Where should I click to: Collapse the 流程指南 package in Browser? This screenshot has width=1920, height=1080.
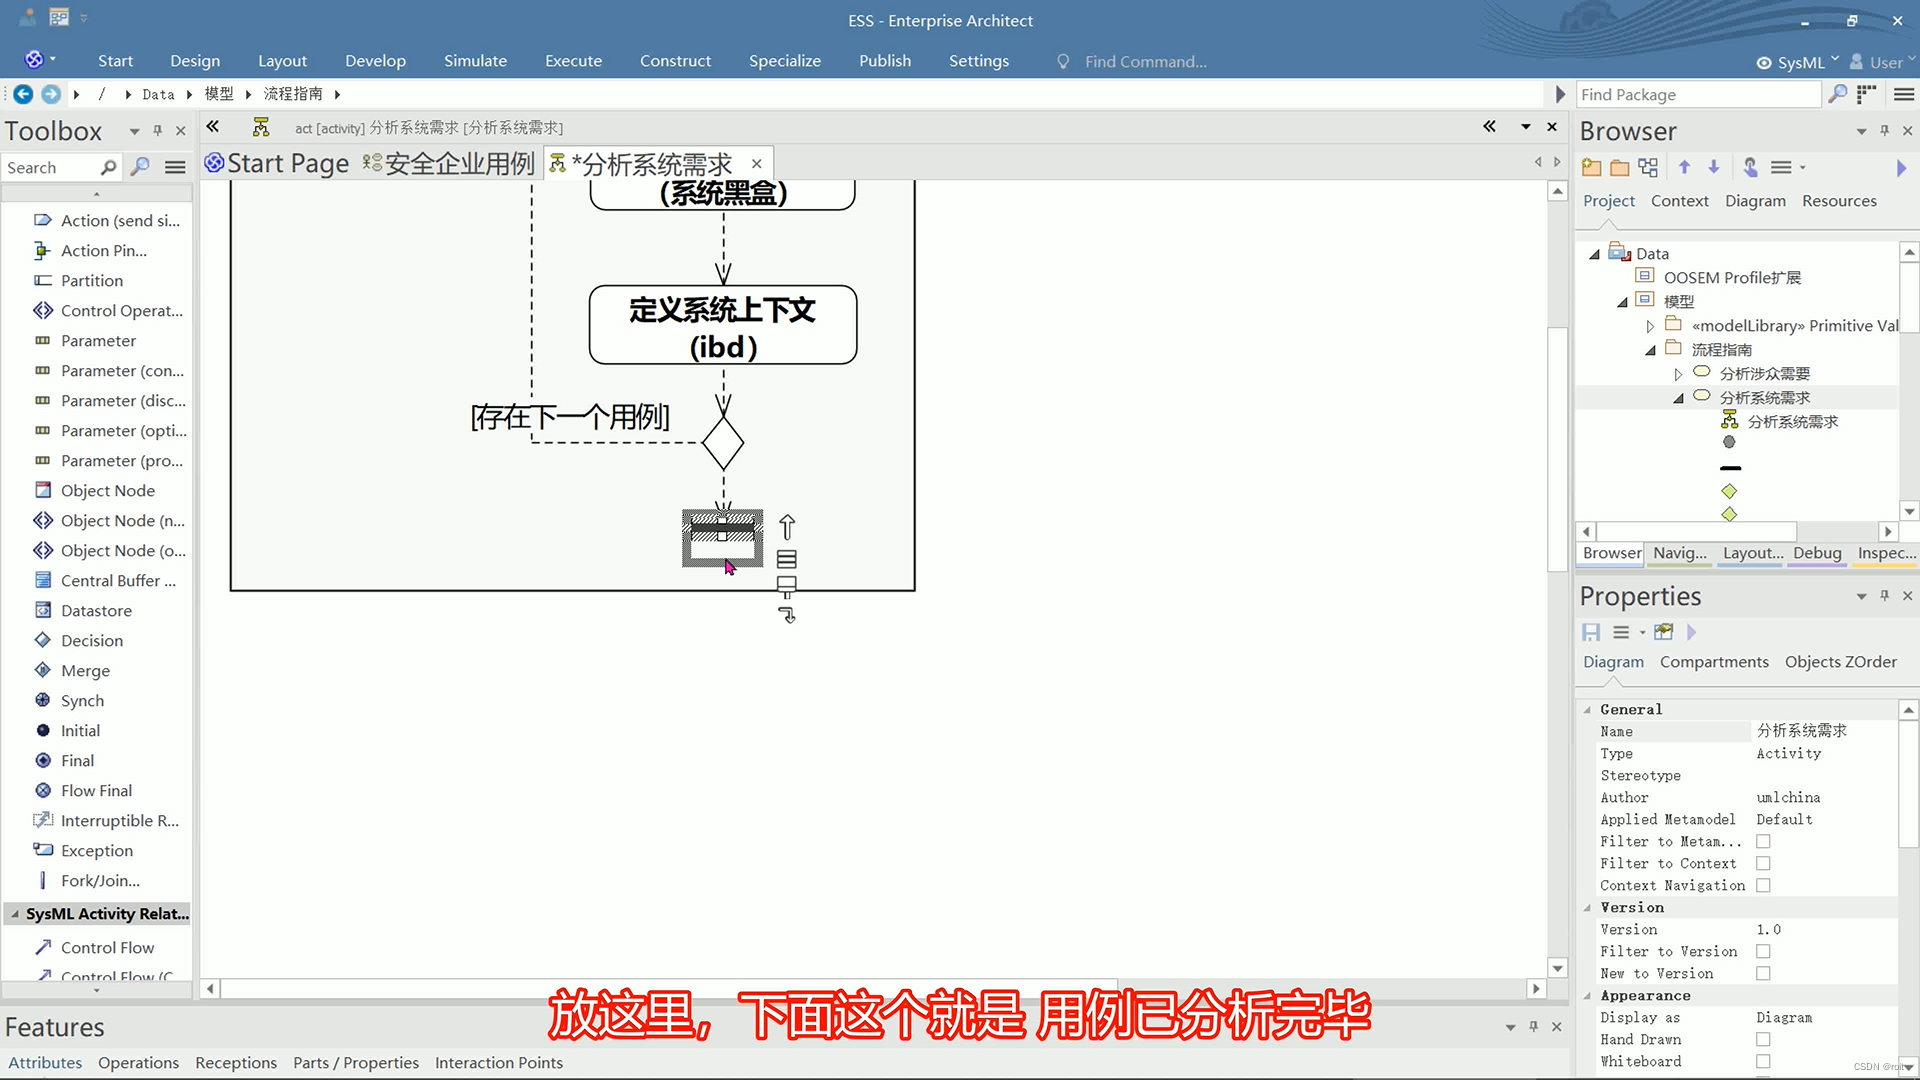point(1651,350)
